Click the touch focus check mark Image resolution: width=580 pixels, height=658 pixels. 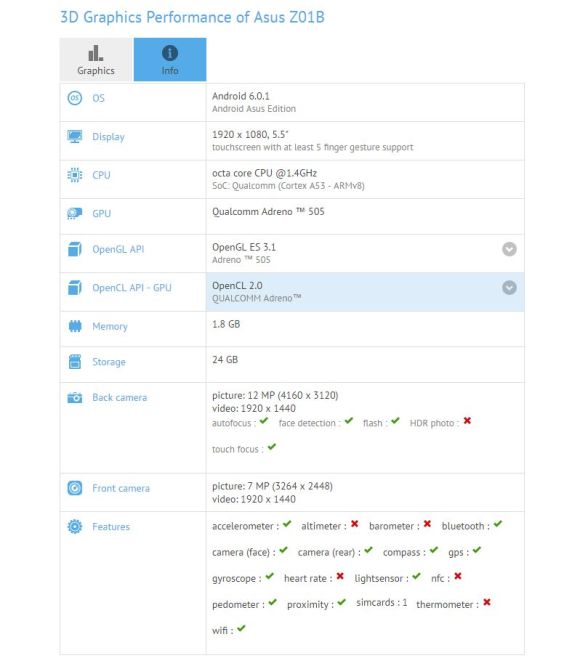[272, 447]
